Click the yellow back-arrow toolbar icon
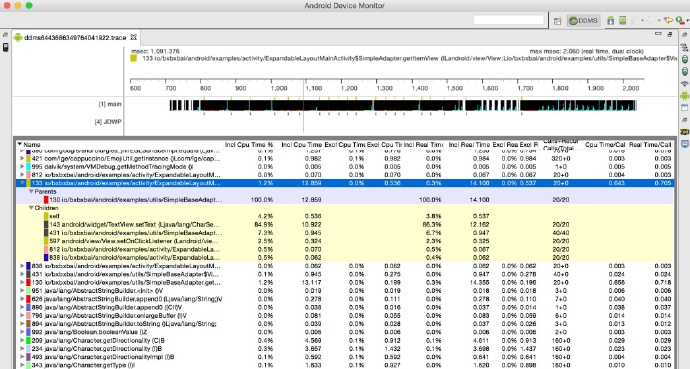The image size is (690, 369). pos(668,21)
